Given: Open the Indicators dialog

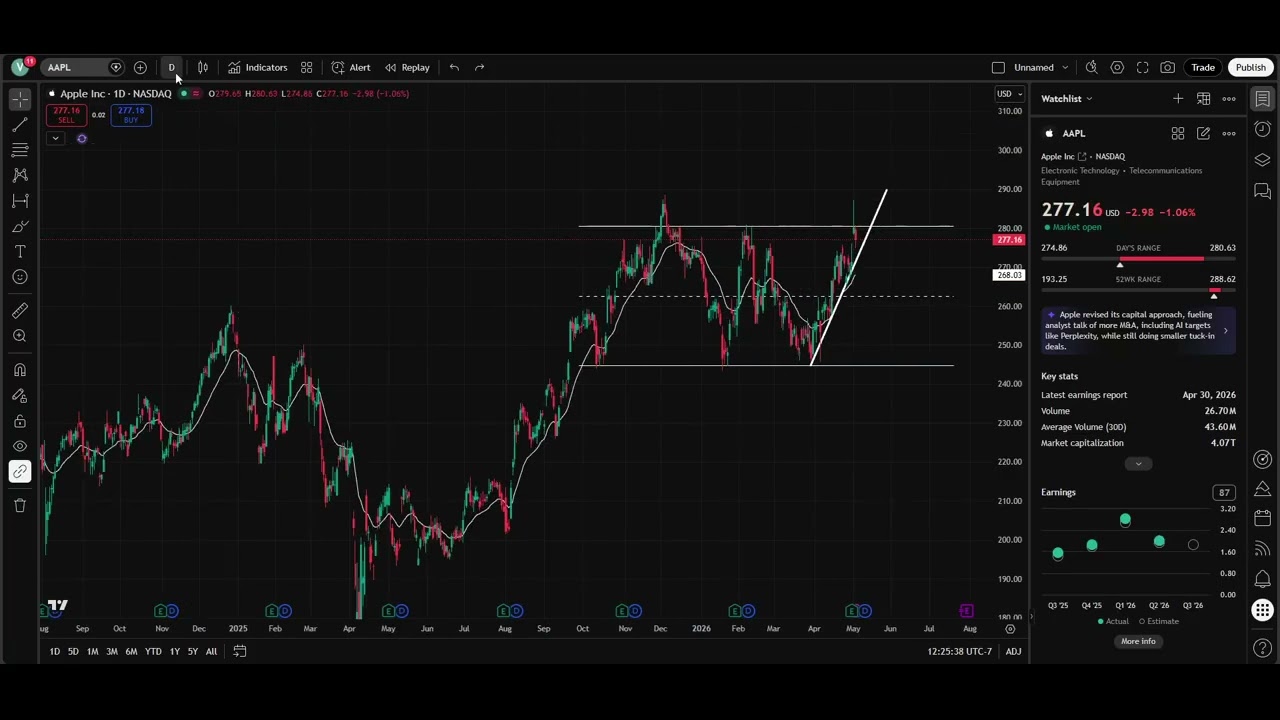Looking at the screenshot, I should click(x=257, y=67).
